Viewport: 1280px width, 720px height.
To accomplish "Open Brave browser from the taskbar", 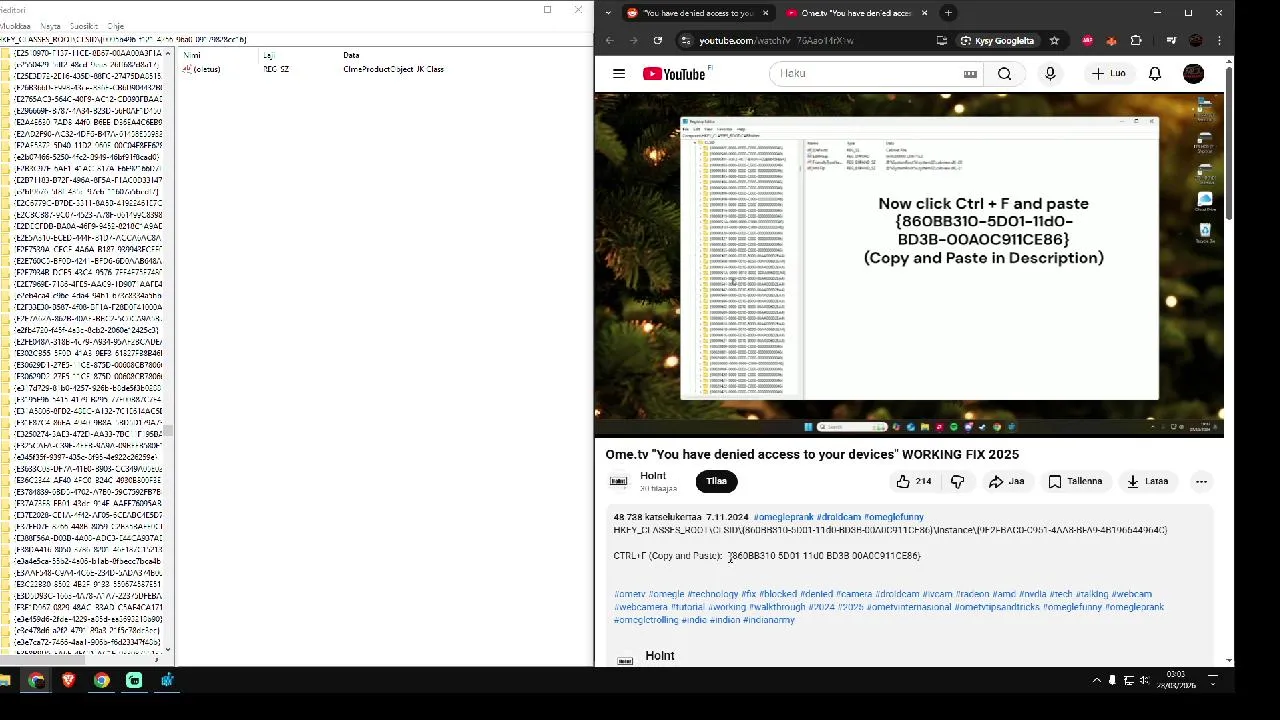I will tap(68, 681).
